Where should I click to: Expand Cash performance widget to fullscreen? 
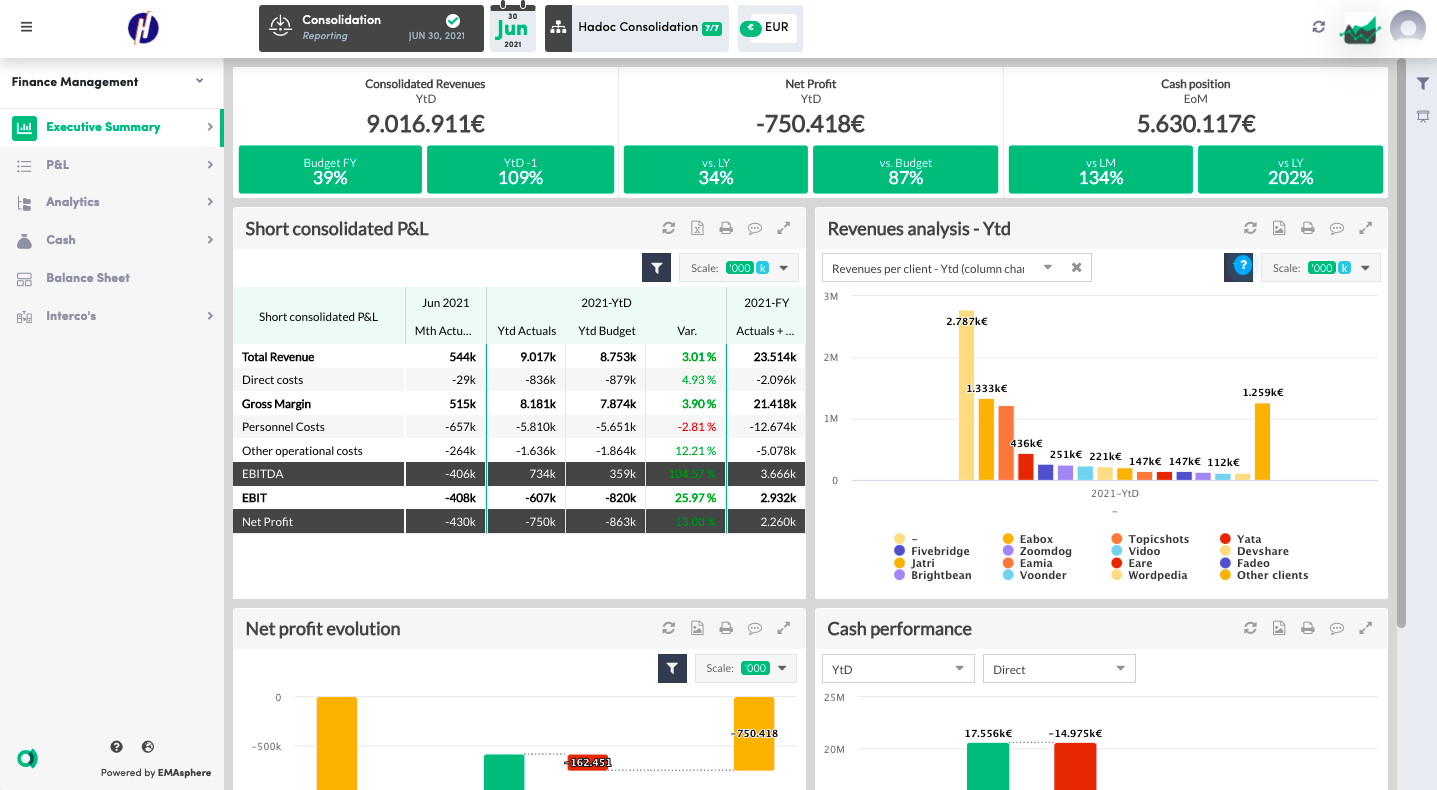click(1365, 628)
